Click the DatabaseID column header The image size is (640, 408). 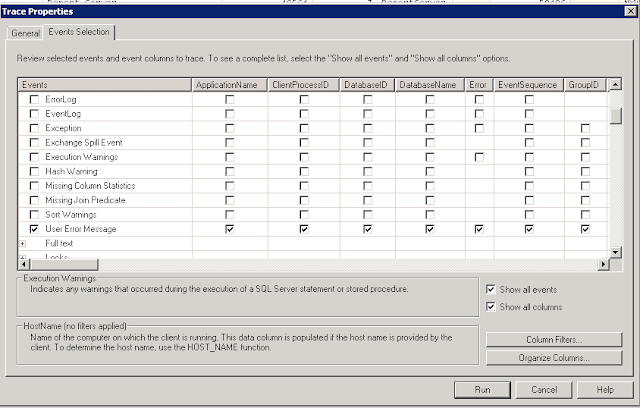click(367, 85)
